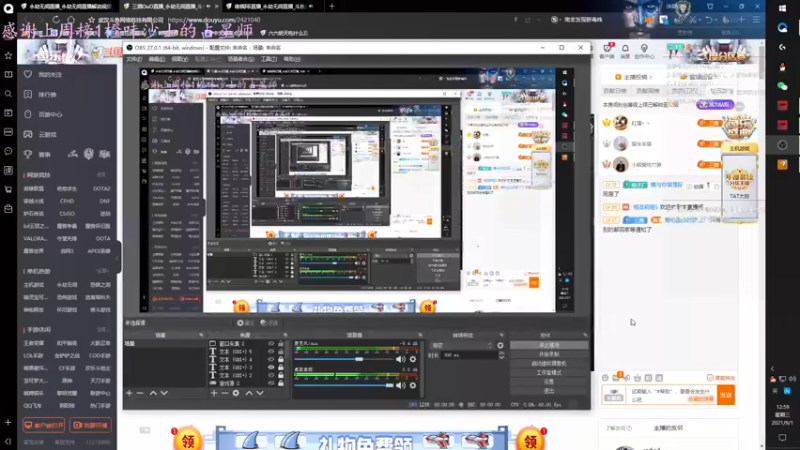
Task: Pop out the Audio Mixer dock using its header icon
Action: coord(420,335)
